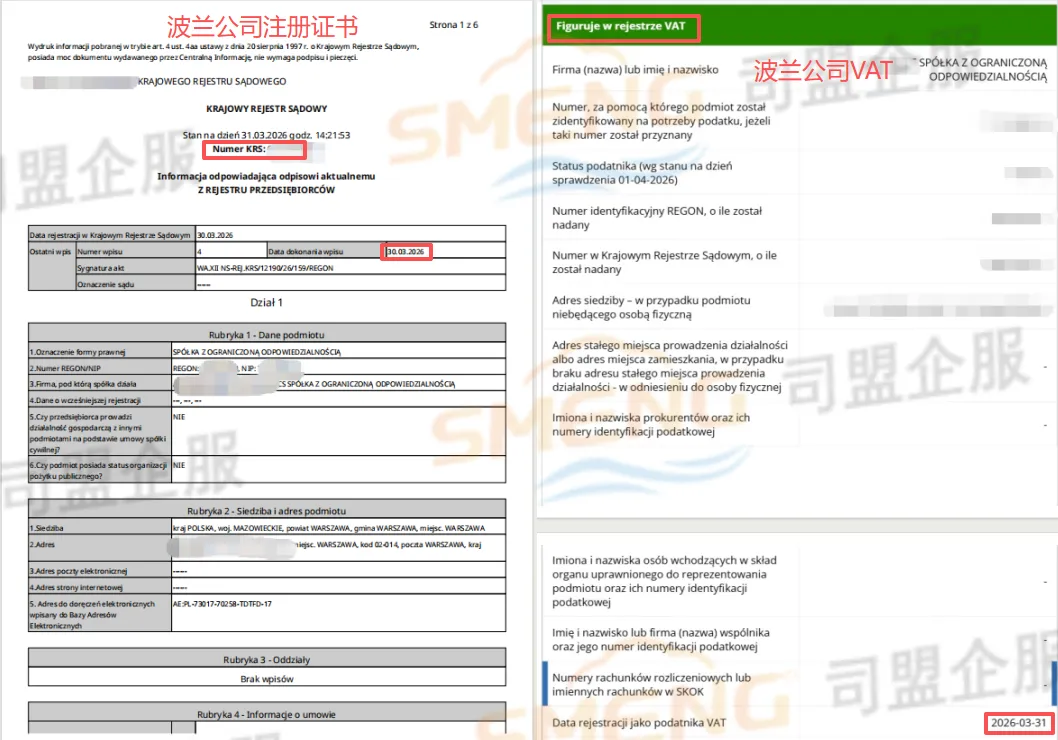Click 'Data rejestracji jako podatnika VAT' label

(639, 723)
